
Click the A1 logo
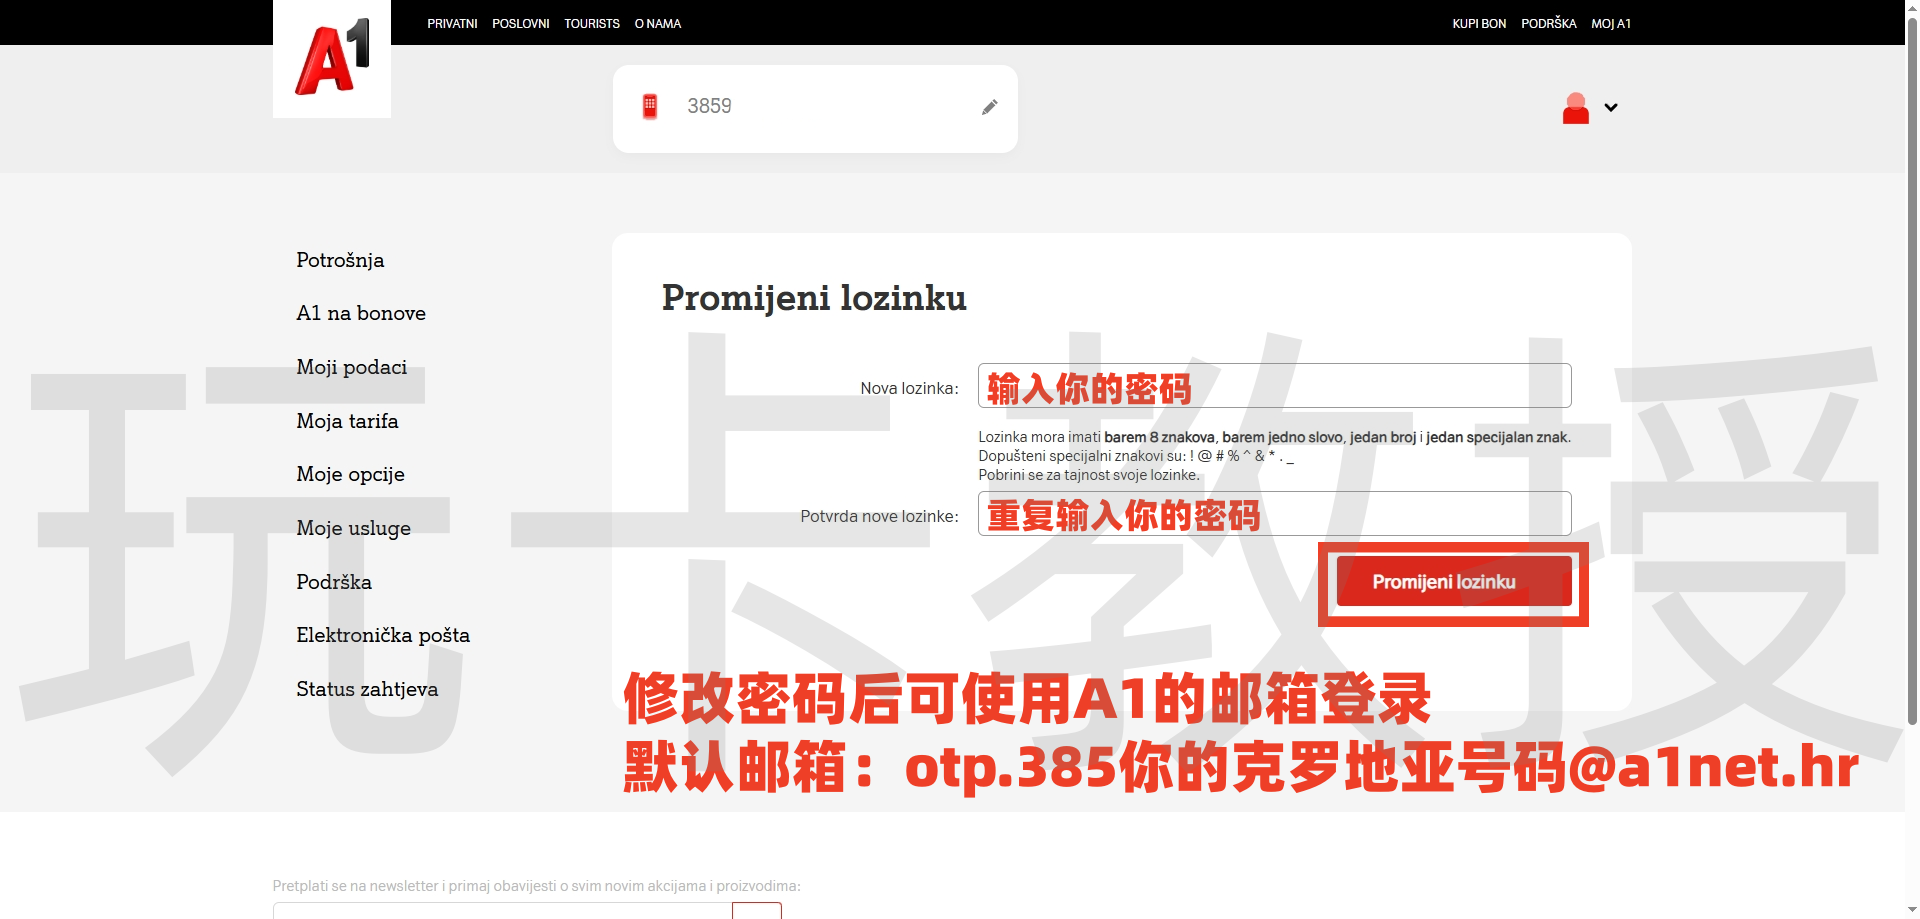coord(331,57)
